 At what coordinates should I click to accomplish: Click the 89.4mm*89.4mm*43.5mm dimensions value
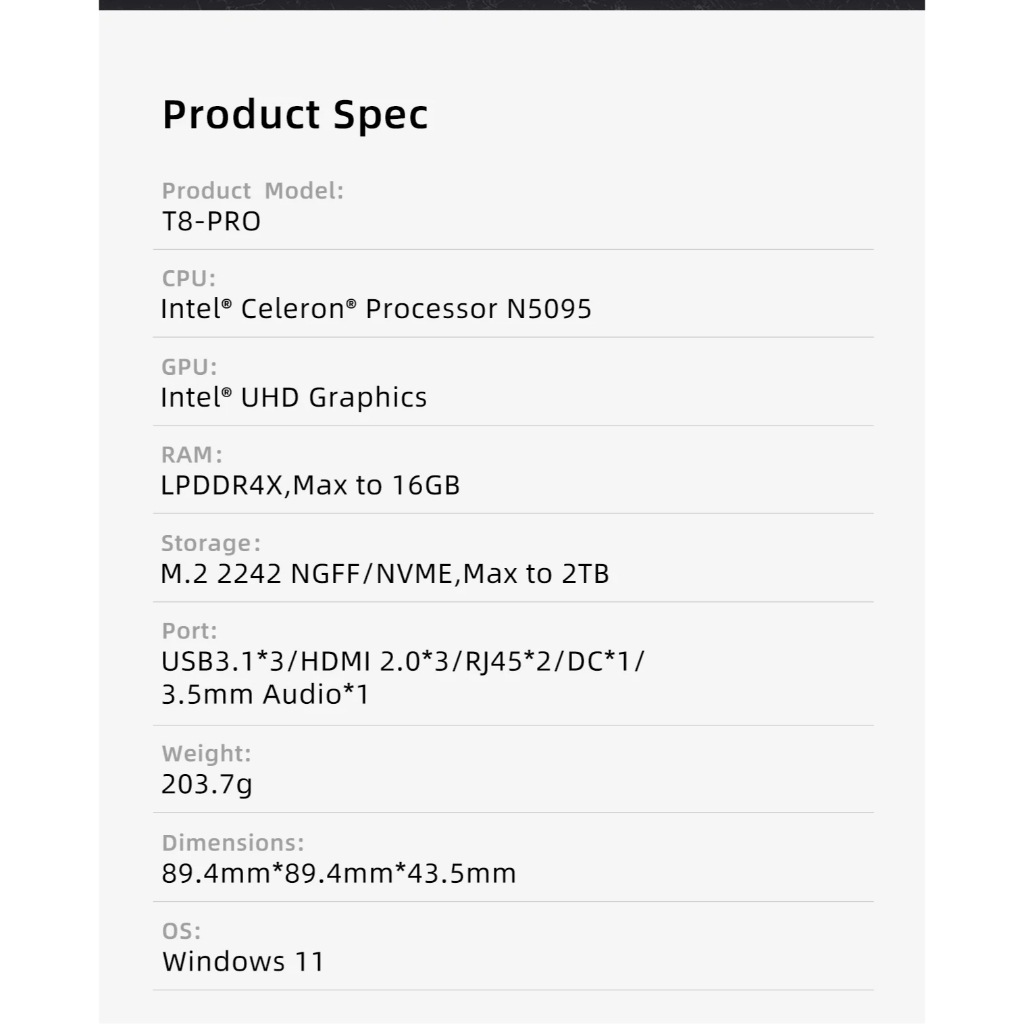(x=339, y=874)
